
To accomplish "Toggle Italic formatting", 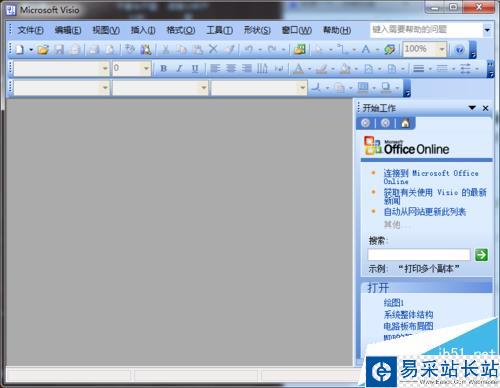I will [179, 69].
